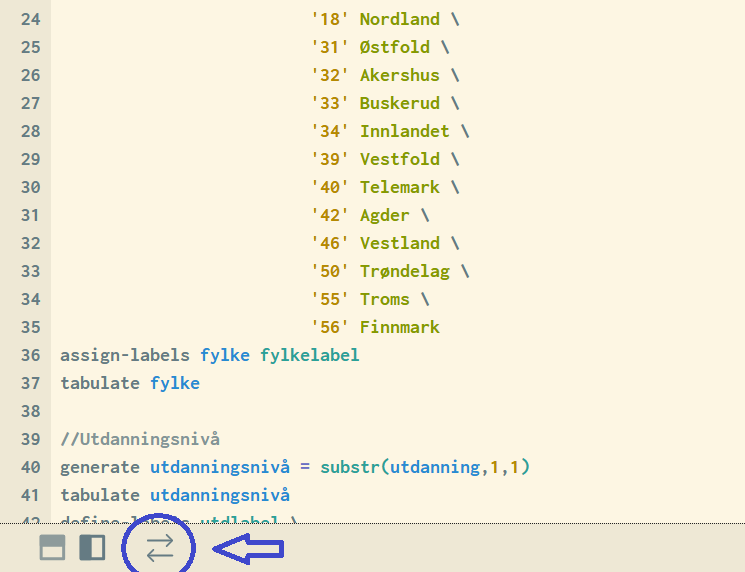Screen dimensions: 745x572
Task: Click the word fylkelabel on line 36
Action: [x=309, y=355]
